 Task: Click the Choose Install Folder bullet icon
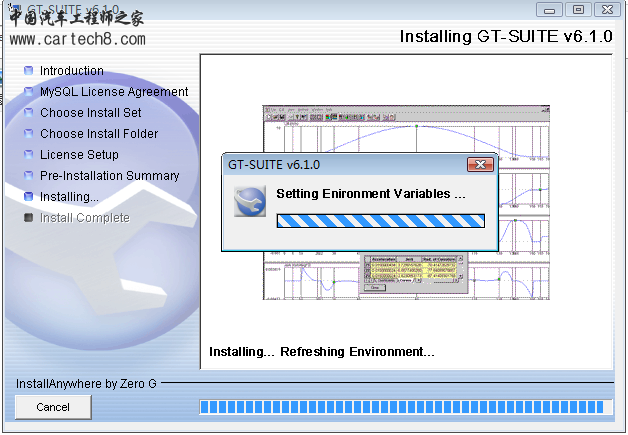pos(28,133)
